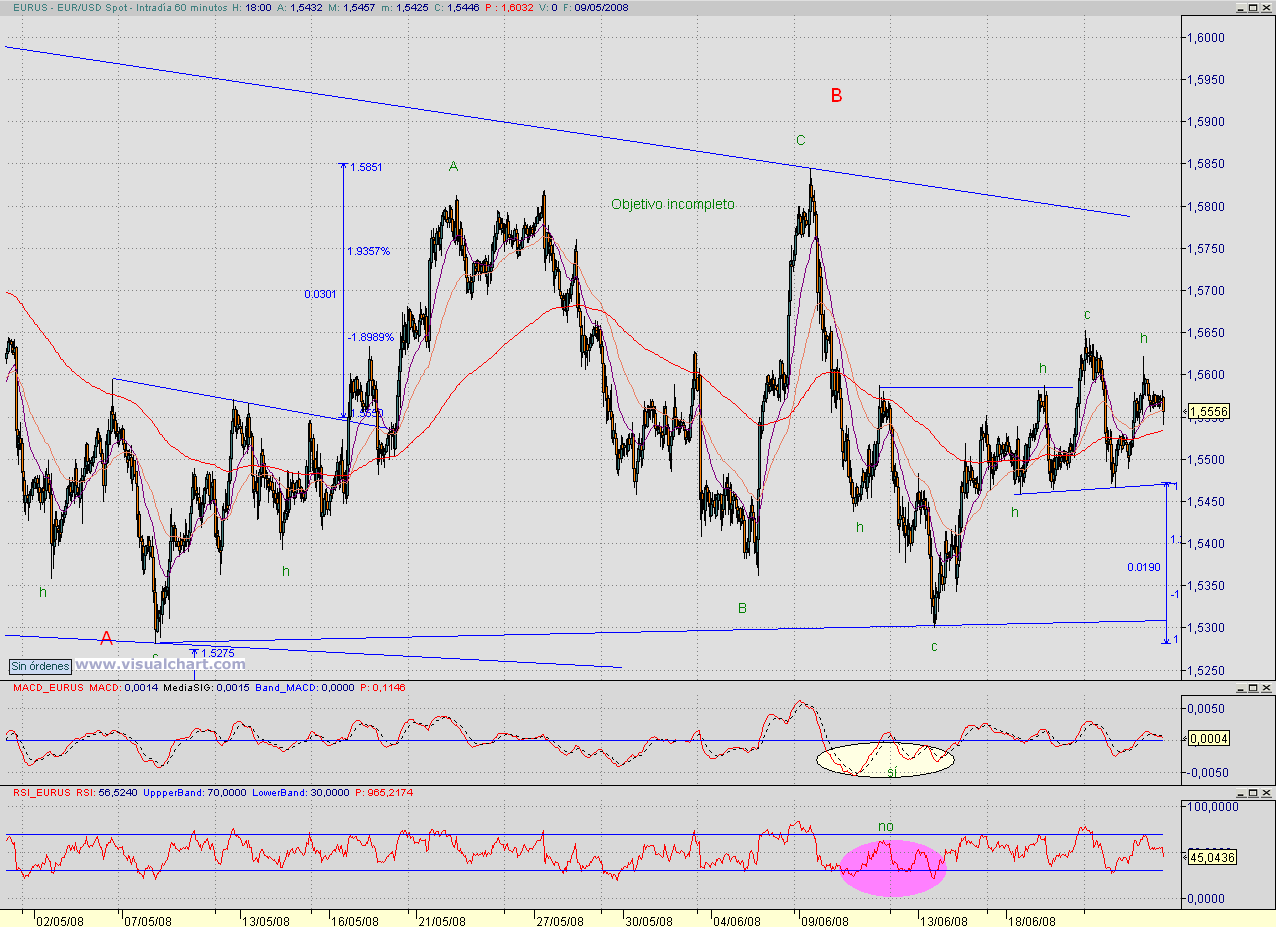Click the Sin órdenes button
The height and width of the screenshot is (927, 1276).
(39, 666)
